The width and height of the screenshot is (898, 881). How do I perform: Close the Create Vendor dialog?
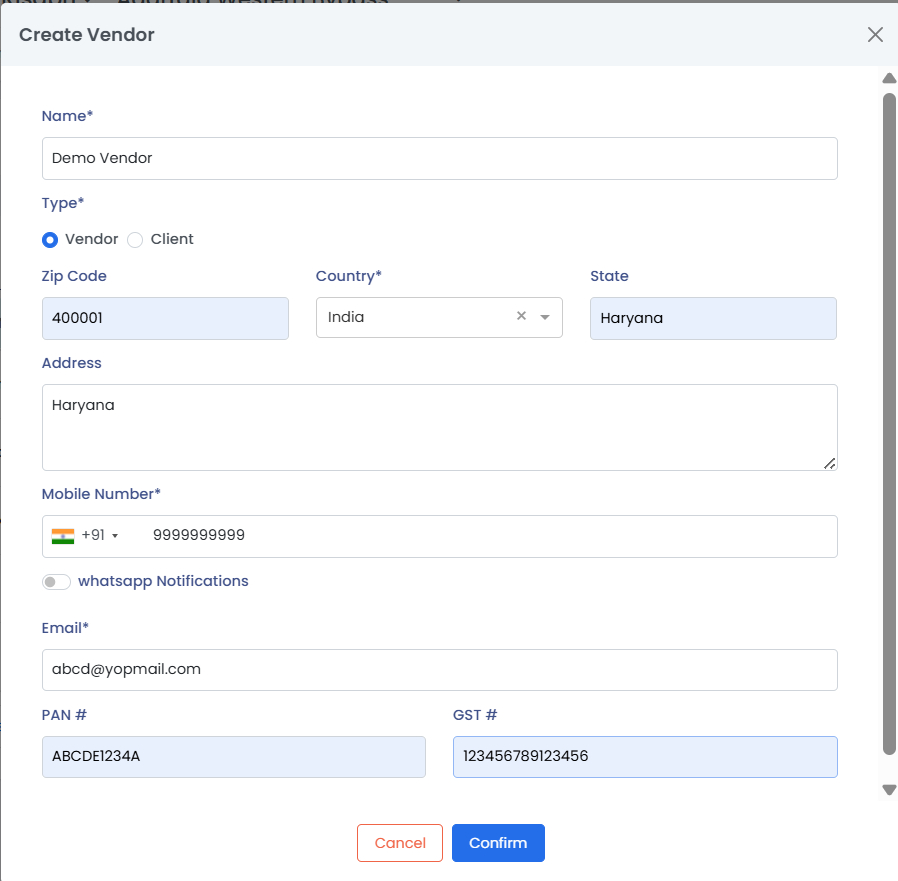875,35
